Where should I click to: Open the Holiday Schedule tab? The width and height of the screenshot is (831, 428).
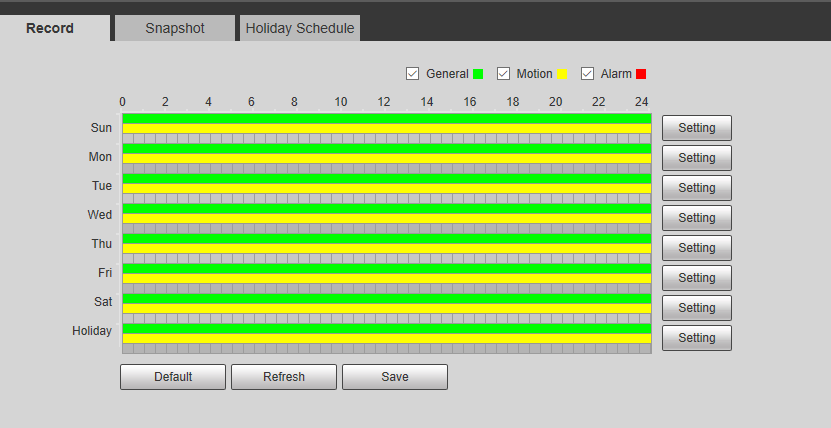pos(299,28)
